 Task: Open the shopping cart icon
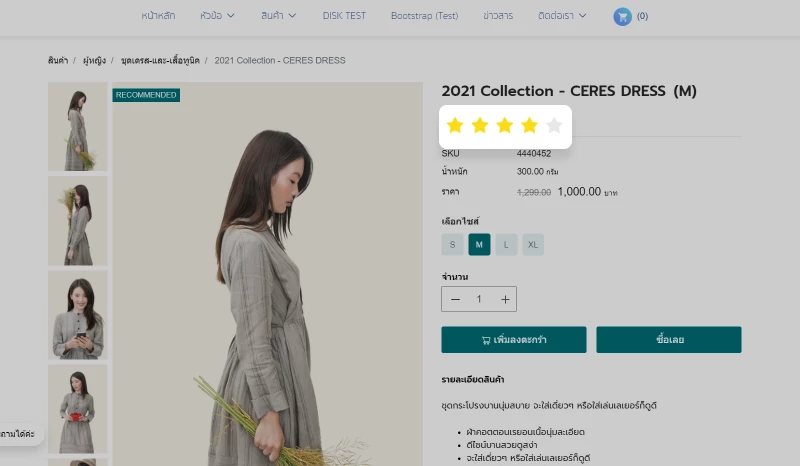tap(623, 16)
